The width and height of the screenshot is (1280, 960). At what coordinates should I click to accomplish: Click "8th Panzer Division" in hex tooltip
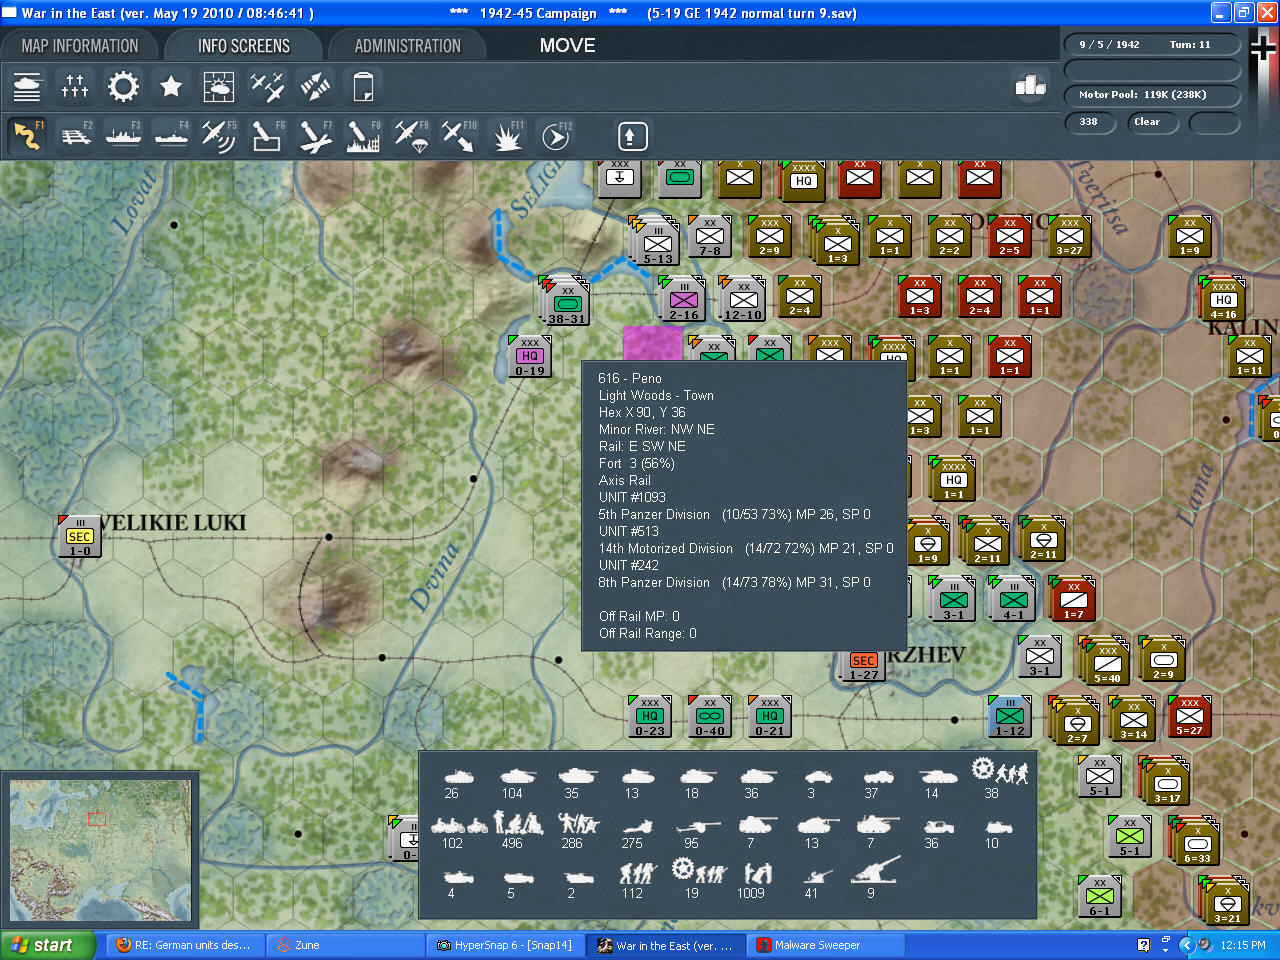click(x=654, y=582)
